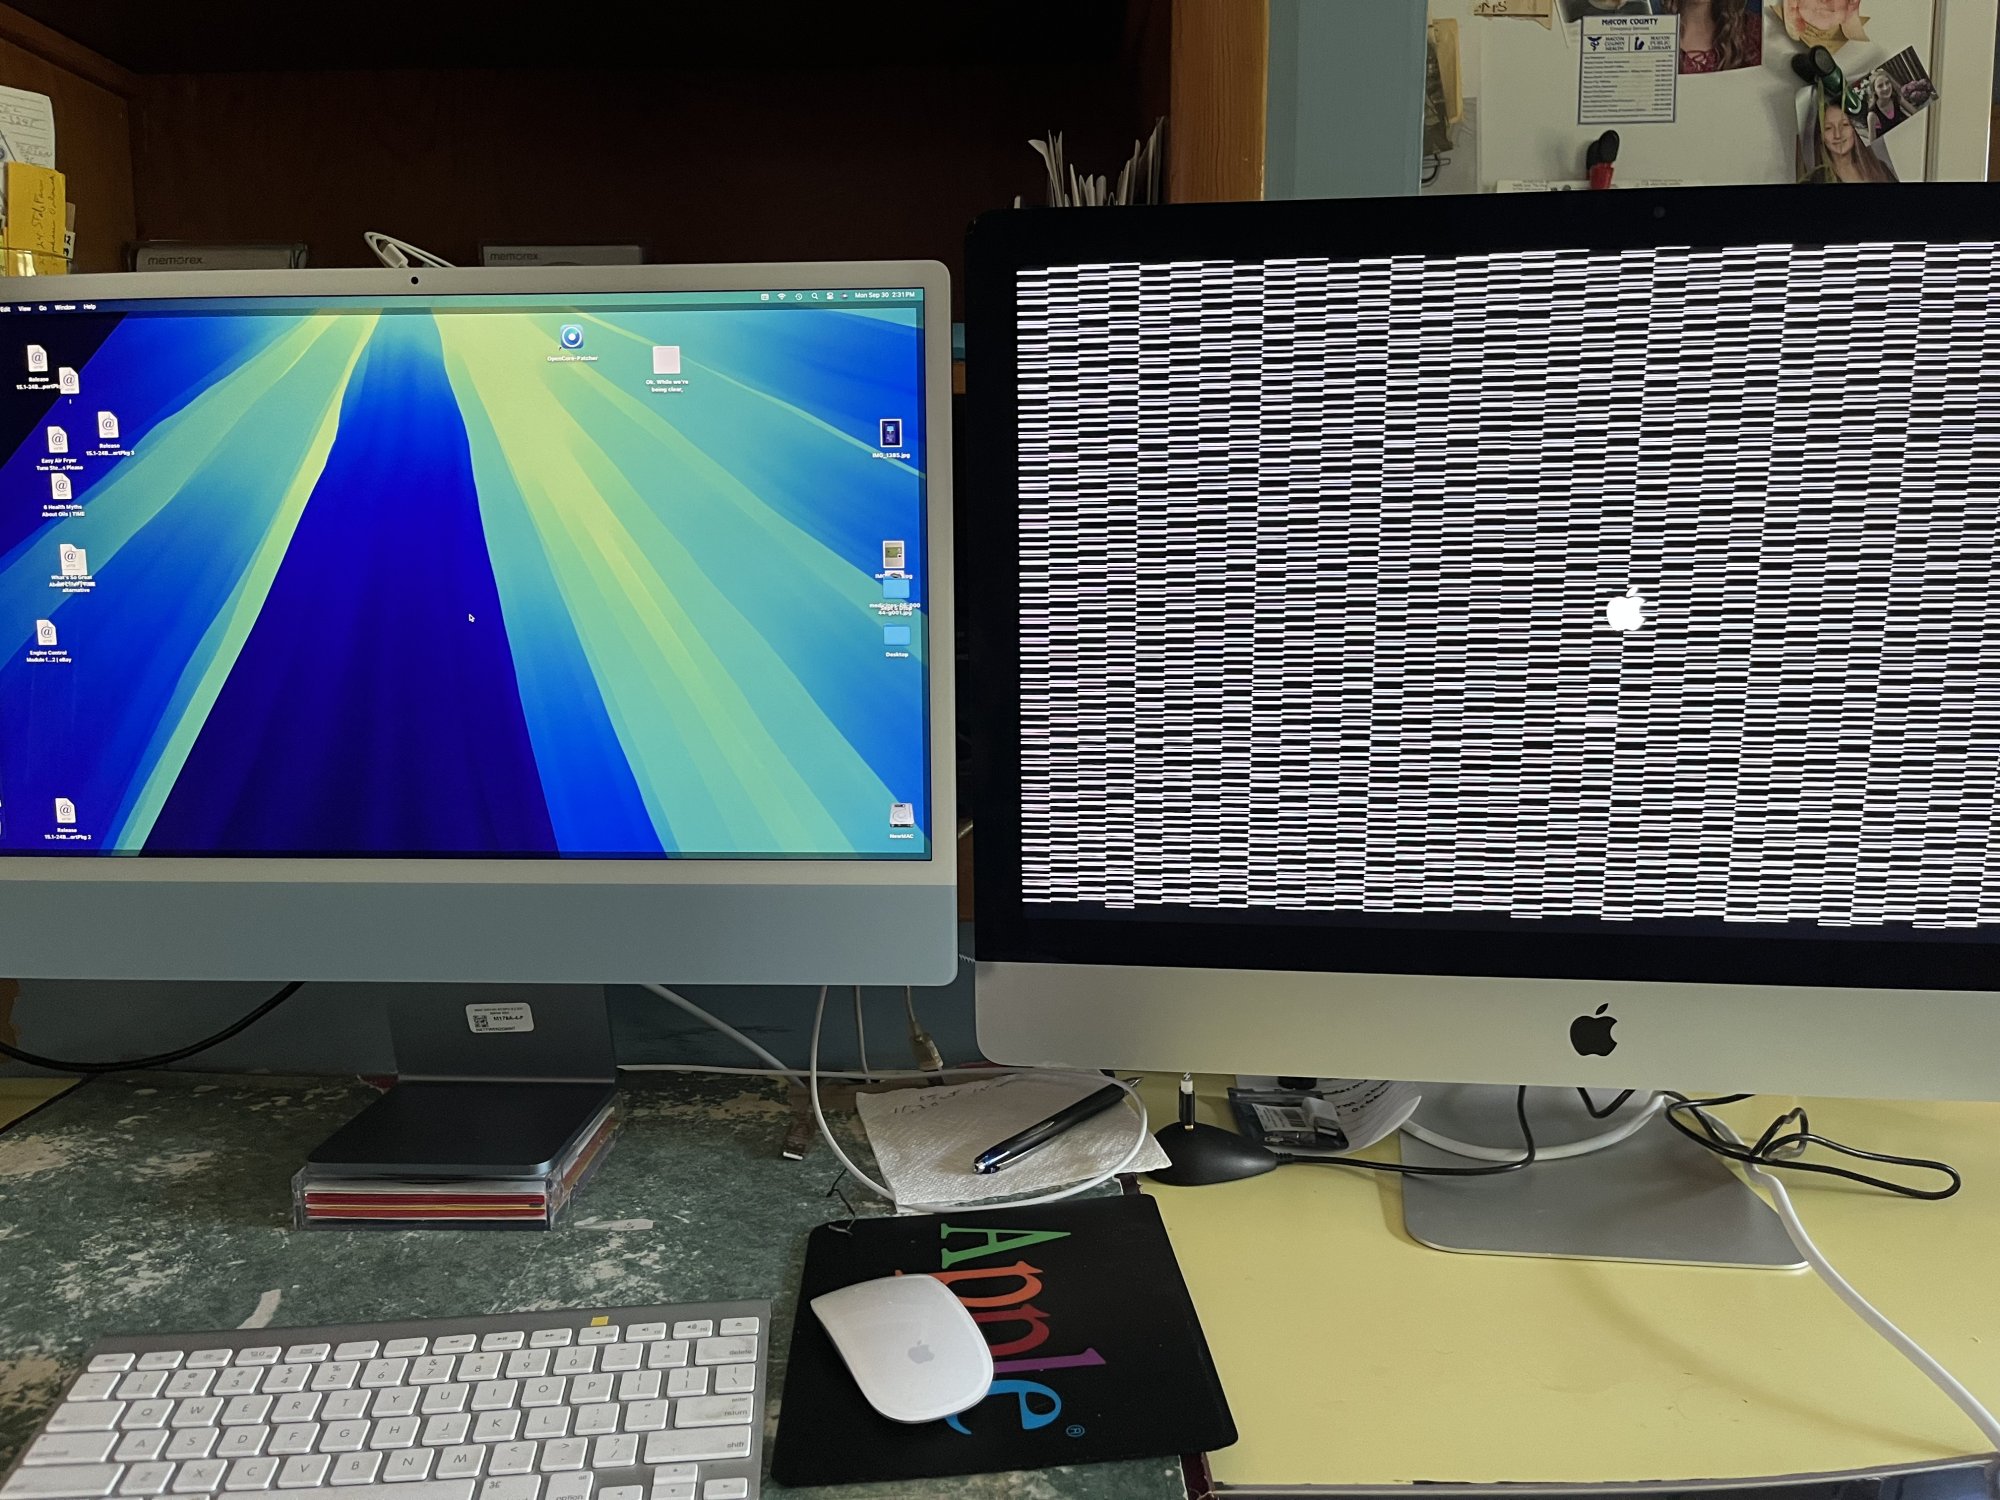
Task: Select the IMG_1385.jpg desktop file
Action: (890, 434)
